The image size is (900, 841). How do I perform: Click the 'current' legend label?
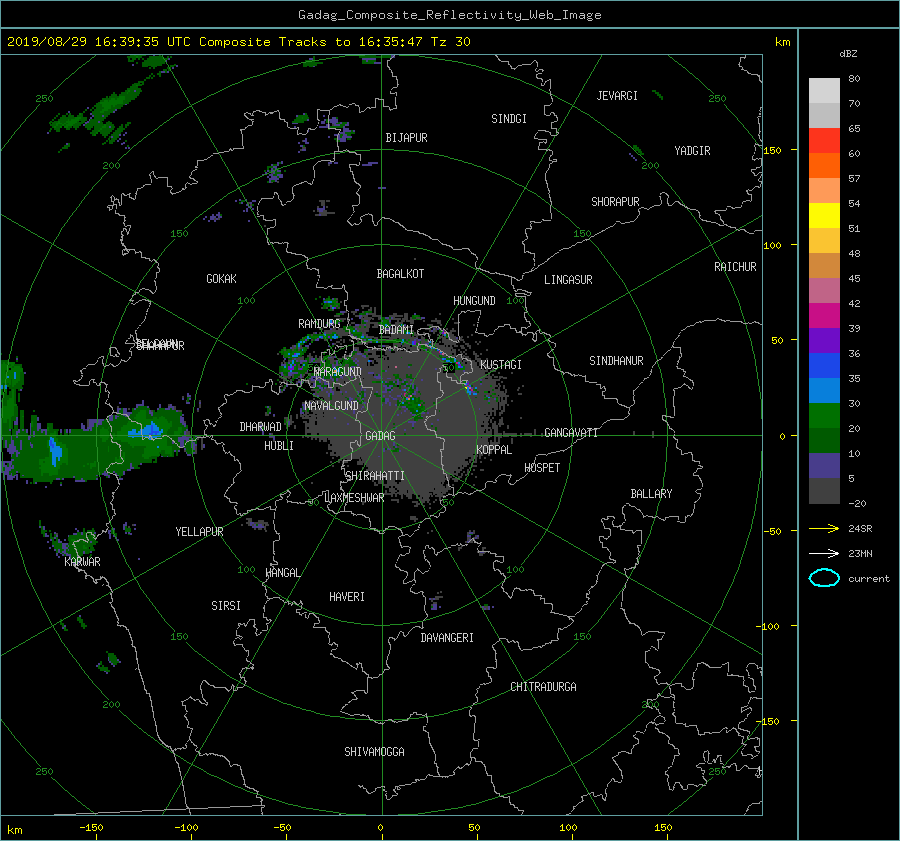(868, 579)
